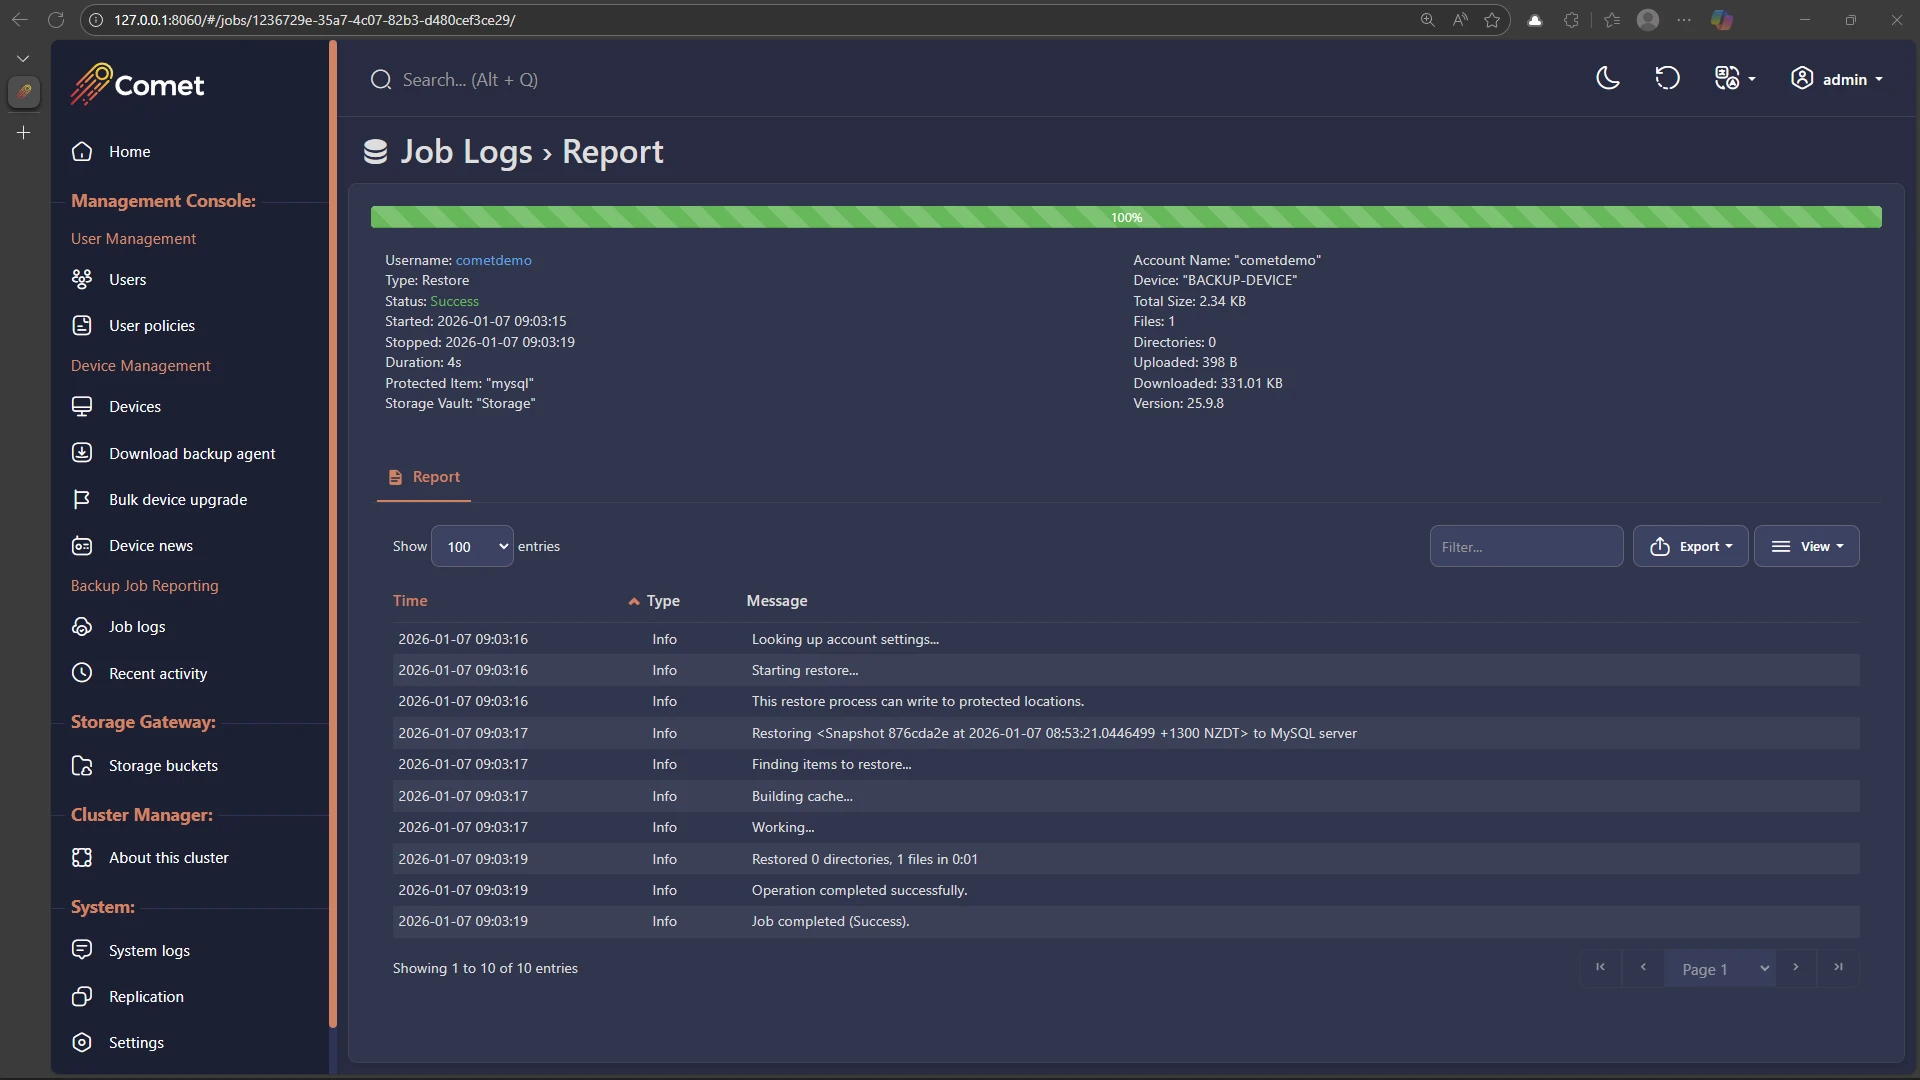
Task: Click the 'Building cache...' log message
Action: click(802, 796)
